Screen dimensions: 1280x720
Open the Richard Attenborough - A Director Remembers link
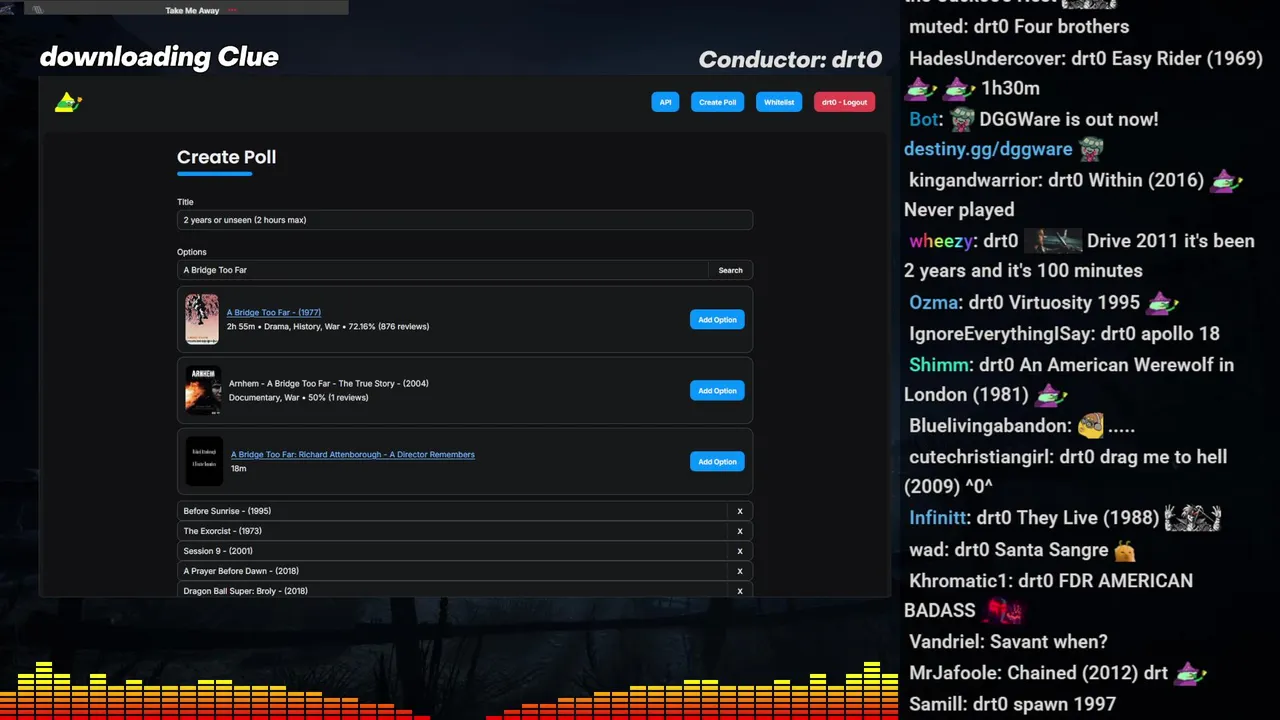[x=353, y=454]
